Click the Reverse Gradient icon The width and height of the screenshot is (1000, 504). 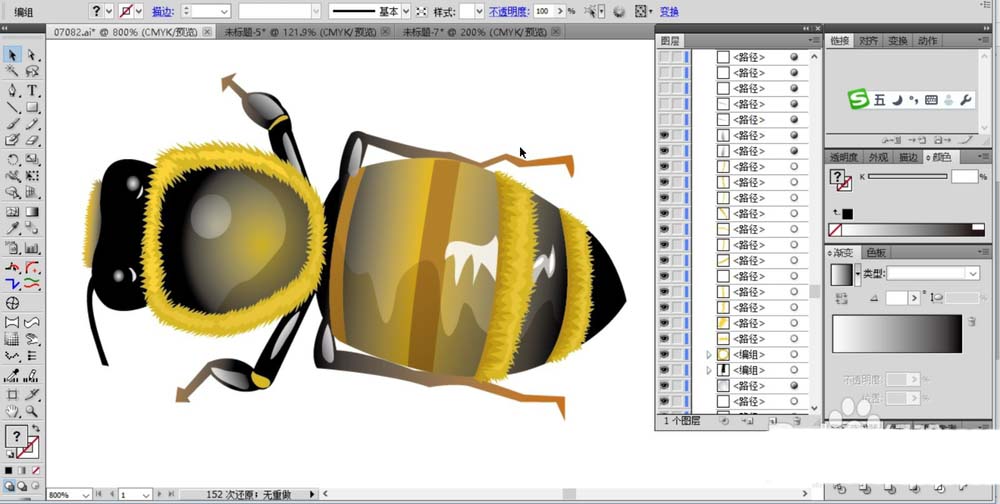tap(840, 298)
